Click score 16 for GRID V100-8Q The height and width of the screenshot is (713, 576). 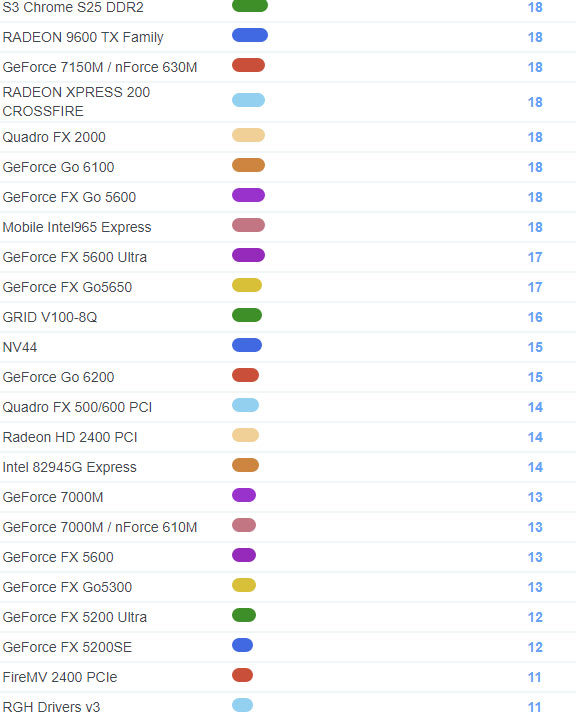pos(535,317)
